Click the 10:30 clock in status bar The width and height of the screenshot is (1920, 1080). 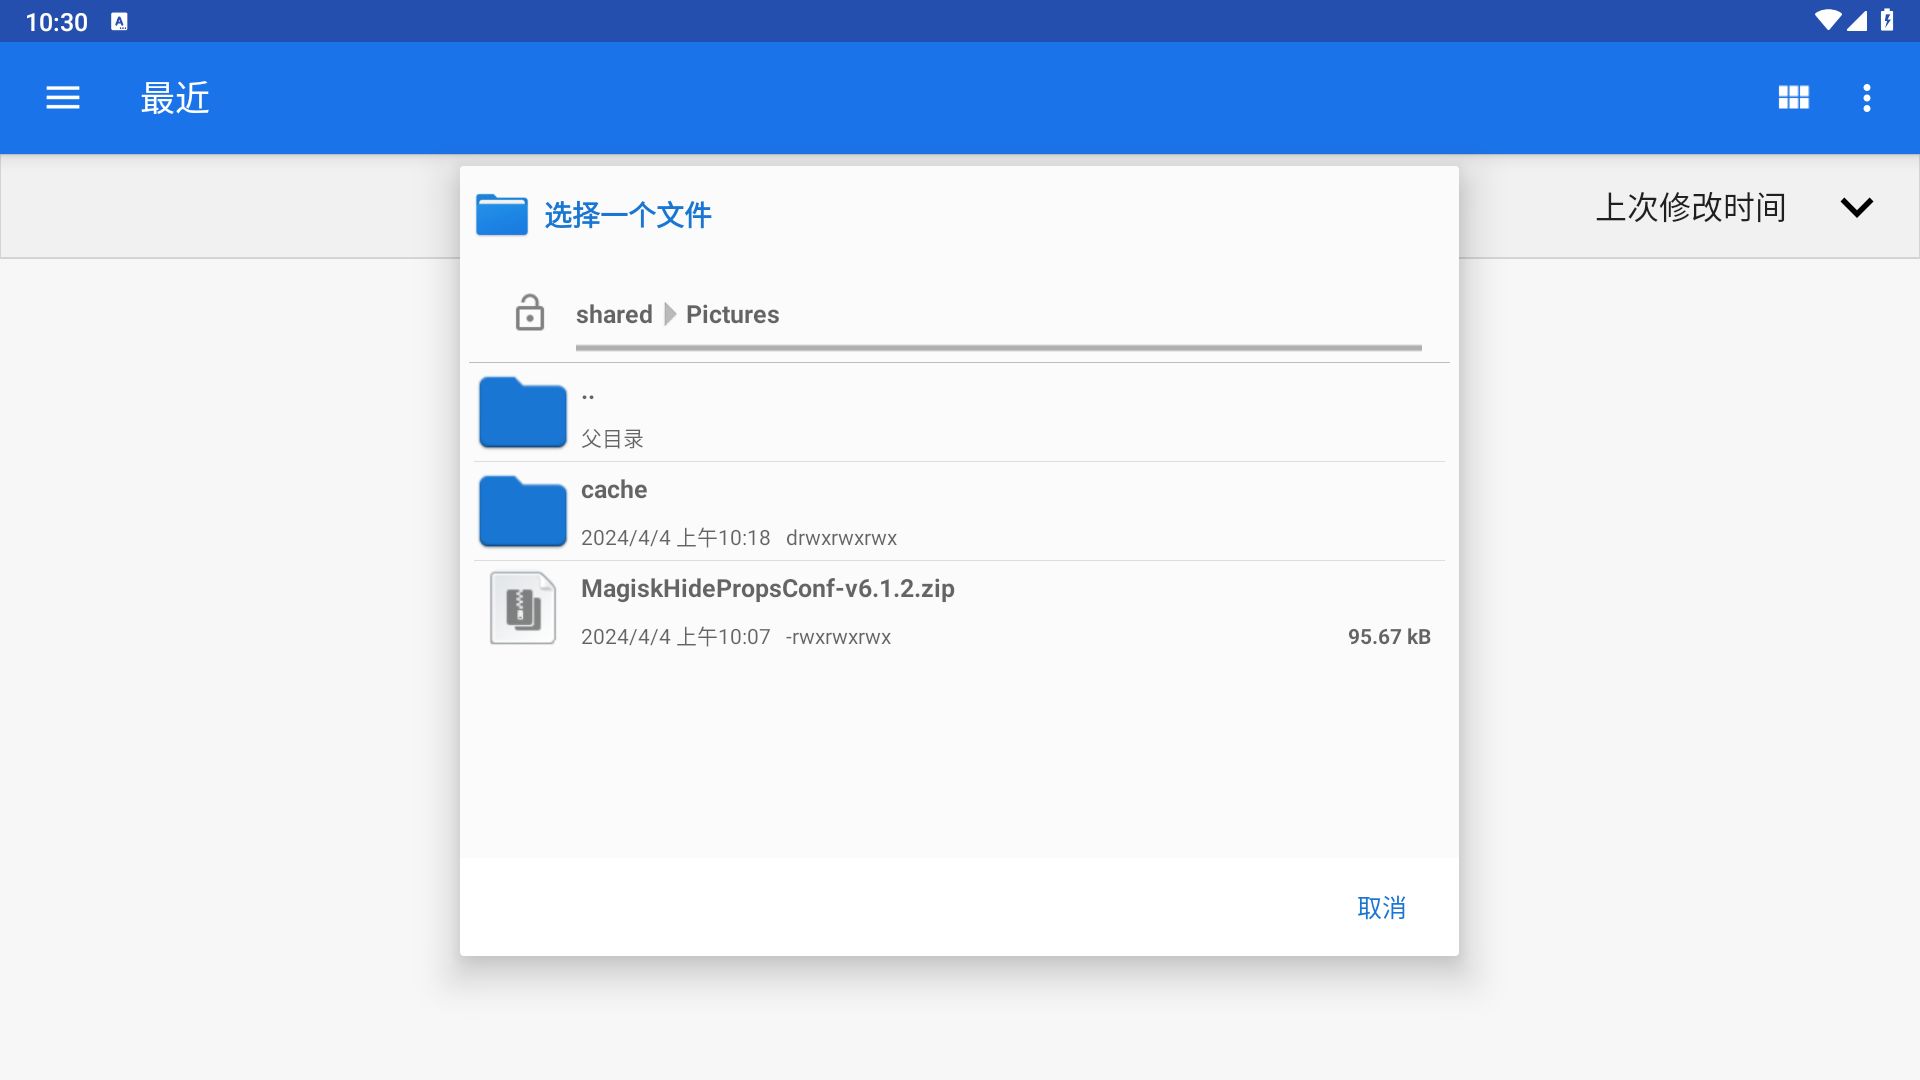click(x=57, y=22)
